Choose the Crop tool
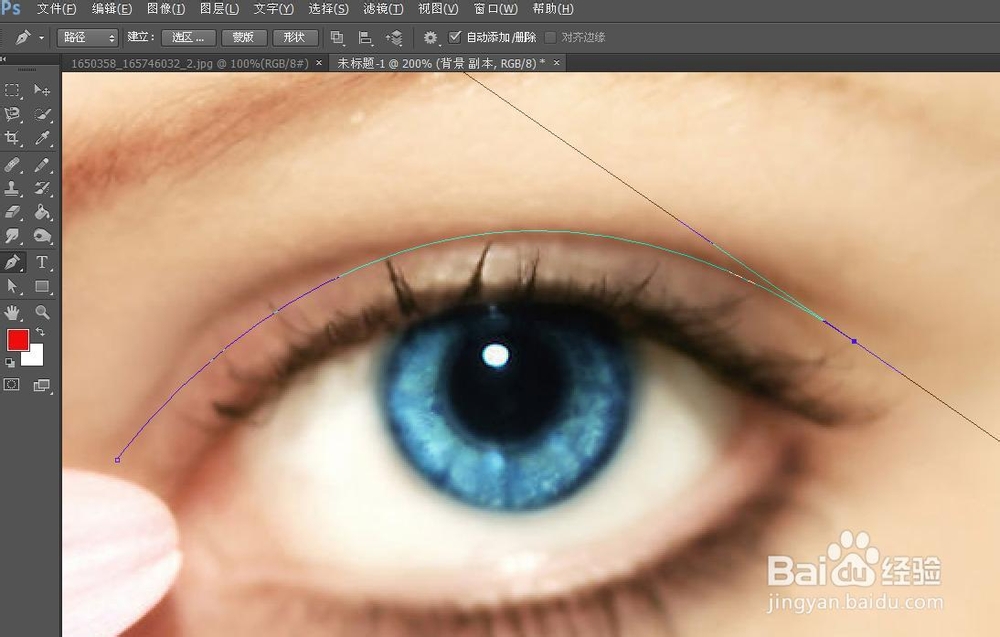The image size is (1000, 637). [13, 137]
